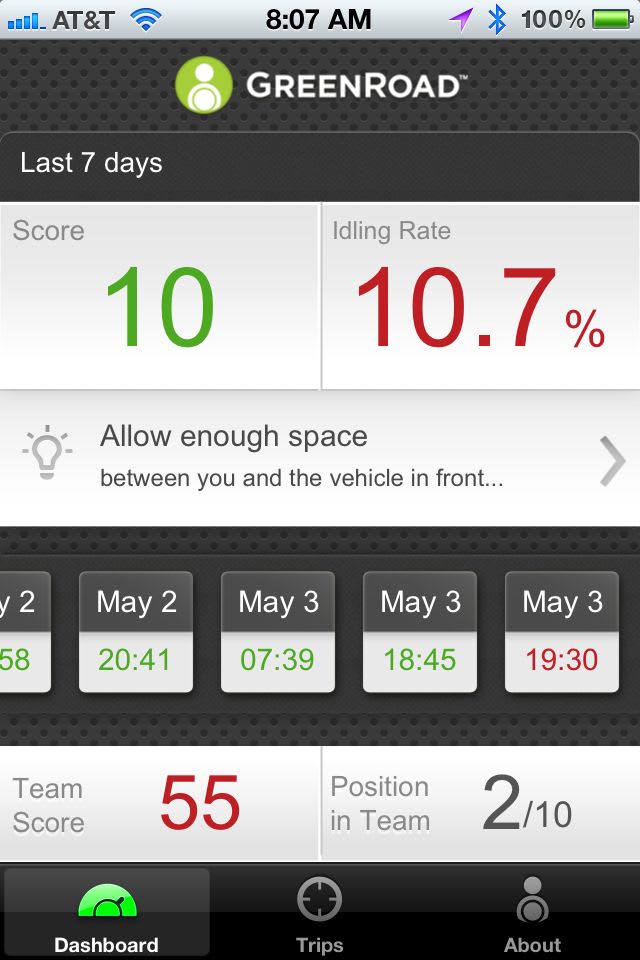Tap the Score 10 panel
This screenshot has height=960, width=640.
159,296
